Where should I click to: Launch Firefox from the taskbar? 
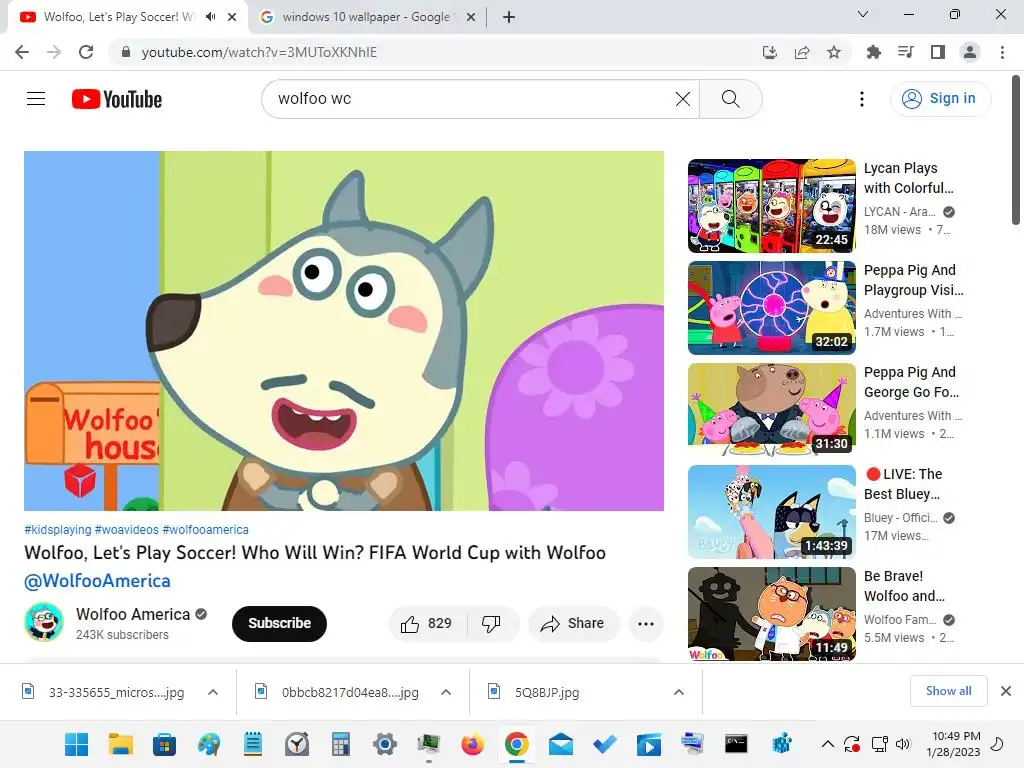pos(472,744)
